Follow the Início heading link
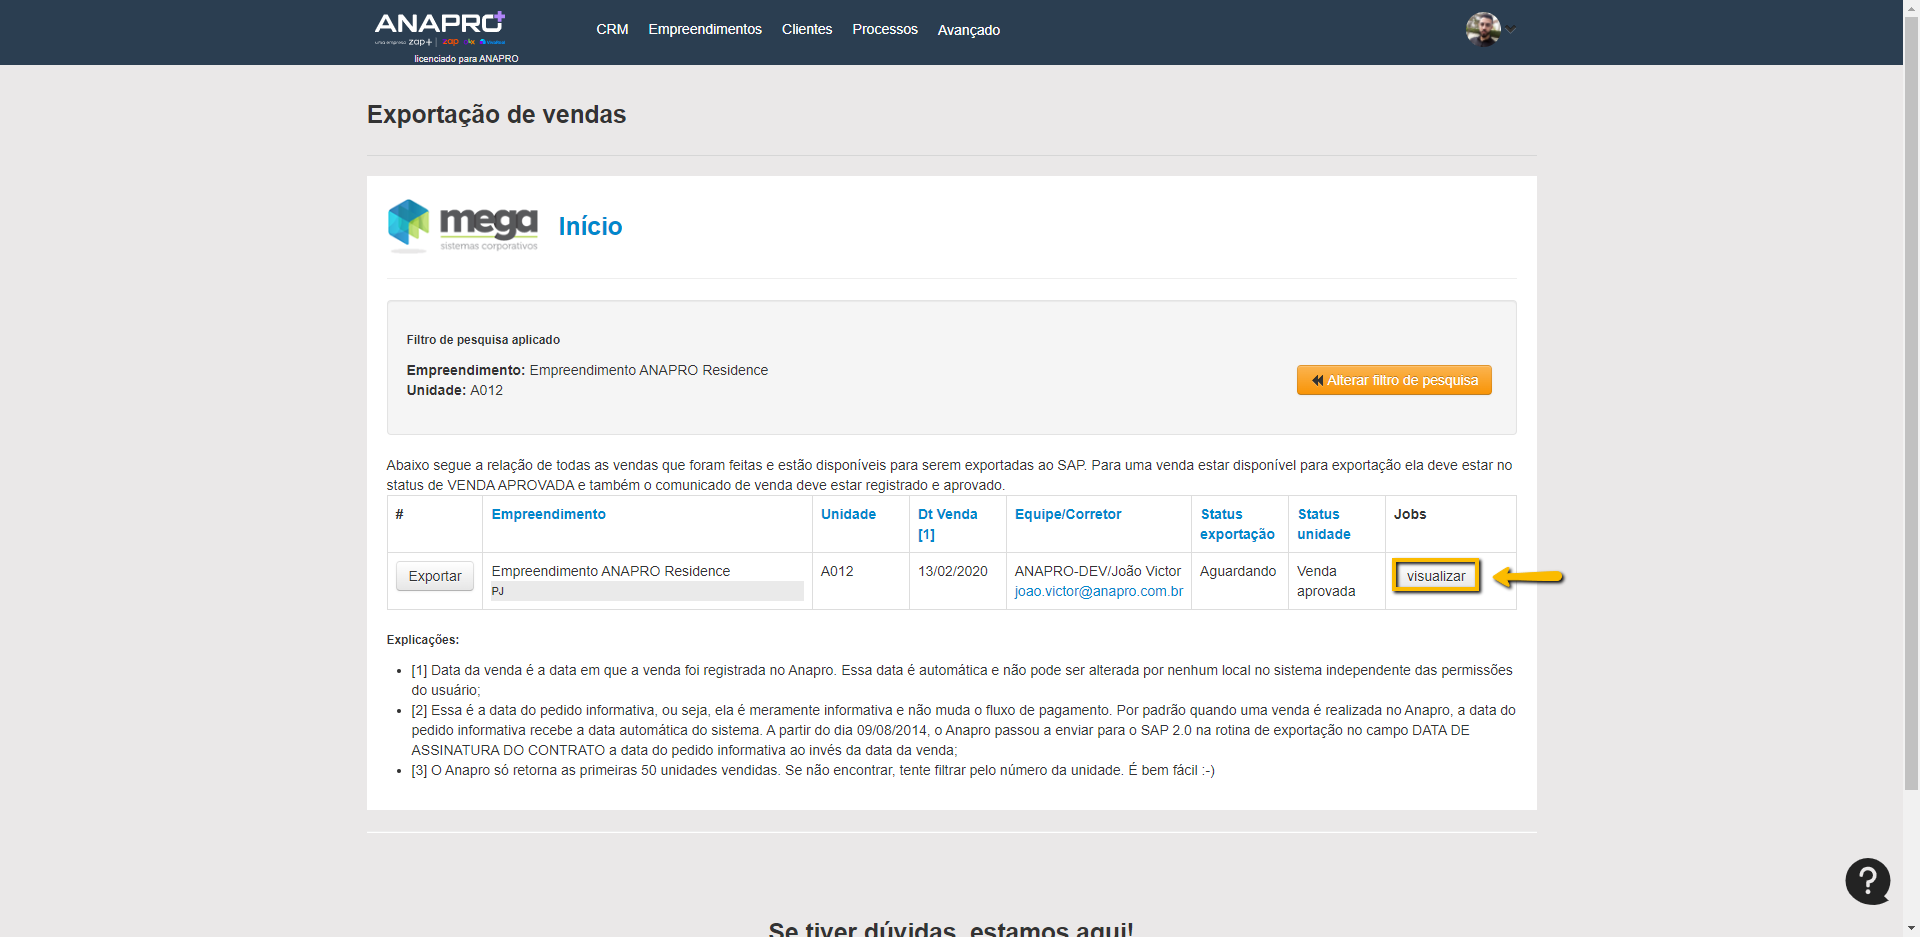The height and width of the screenshot is (937, 1920). 590,227
